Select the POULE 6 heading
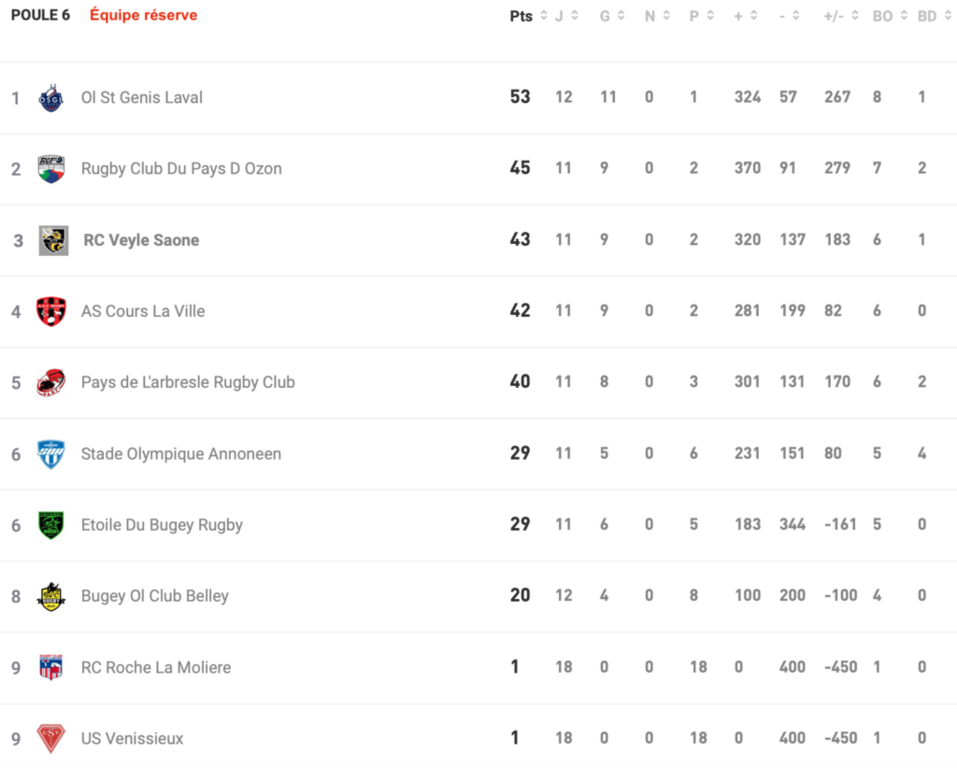957x768 pixels. tap(41, 15)
